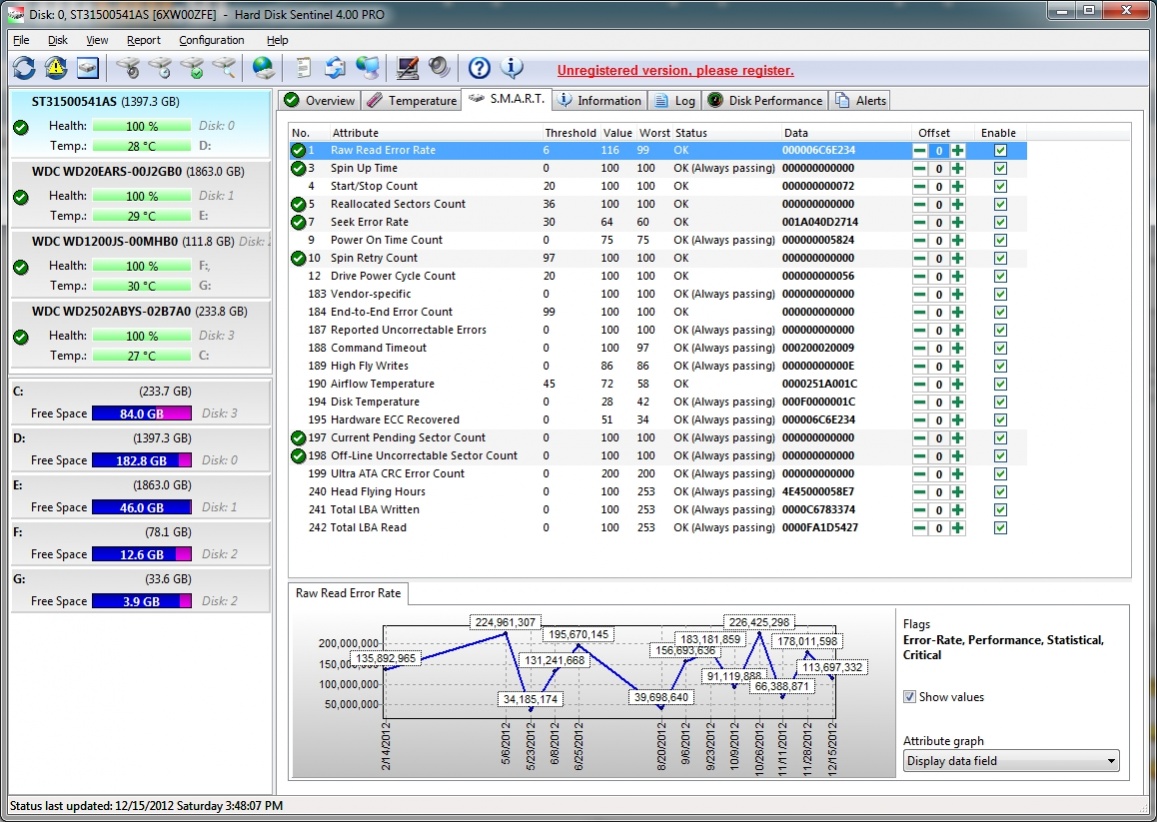Click the document report toolbar icon
The height and width of the screenshot is (822, 1157).
pyautogui.click(x=303, y=67)
